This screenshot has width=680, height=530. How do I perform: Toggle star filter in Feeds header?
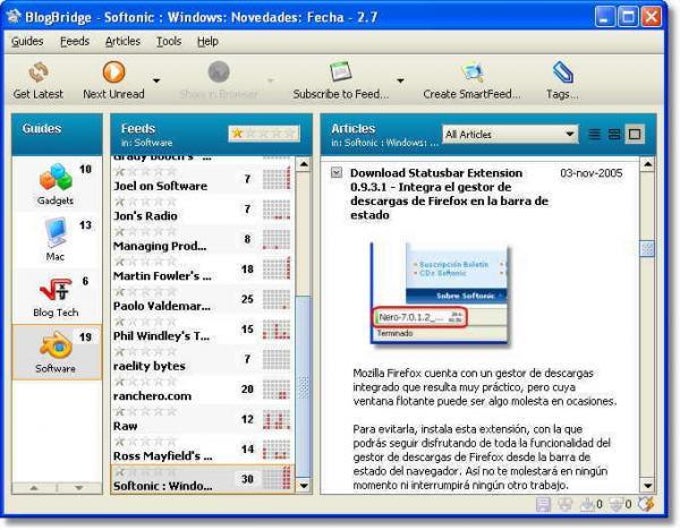point(264,134)
